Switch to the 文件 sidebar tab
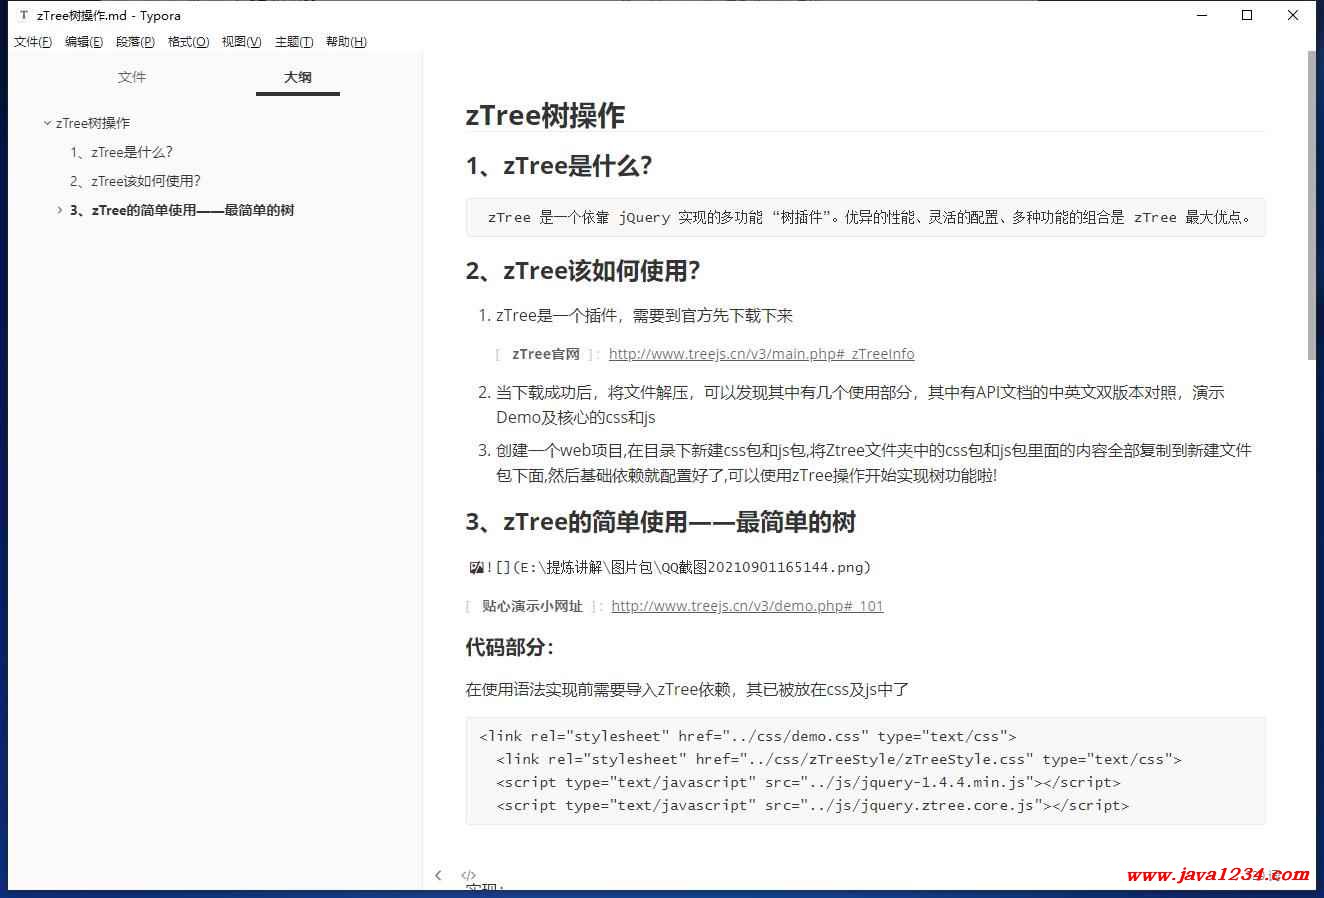 pos(132,77)
